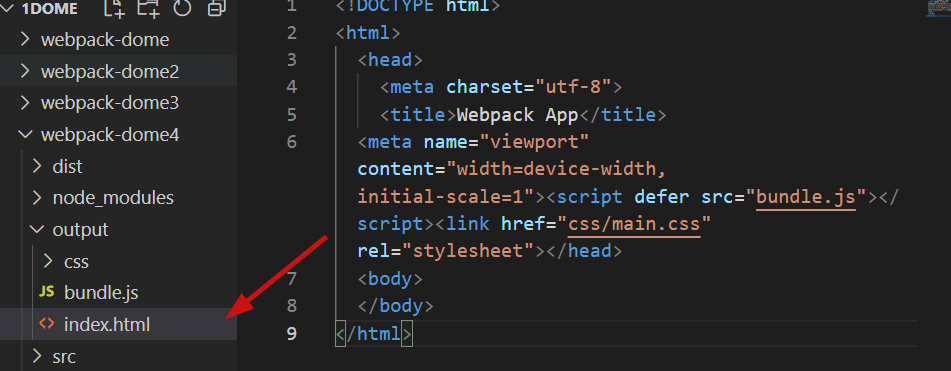The width and height of the screenshot is (951, 371).
Task: Click line number 6 in gutter
Action: click(x=291, y=142)
